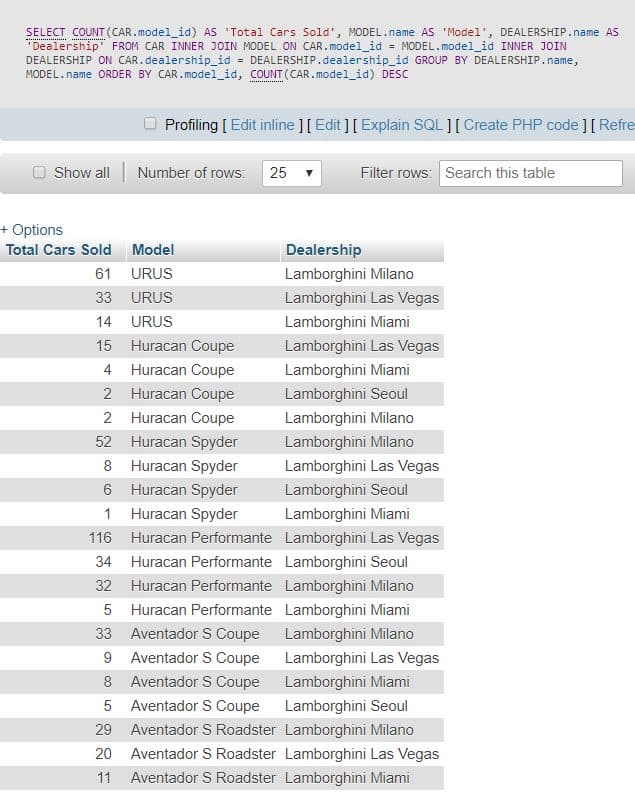This screenshot has width=635, height=794.
Task: Expand the + Options link
Action: [32, 230]
